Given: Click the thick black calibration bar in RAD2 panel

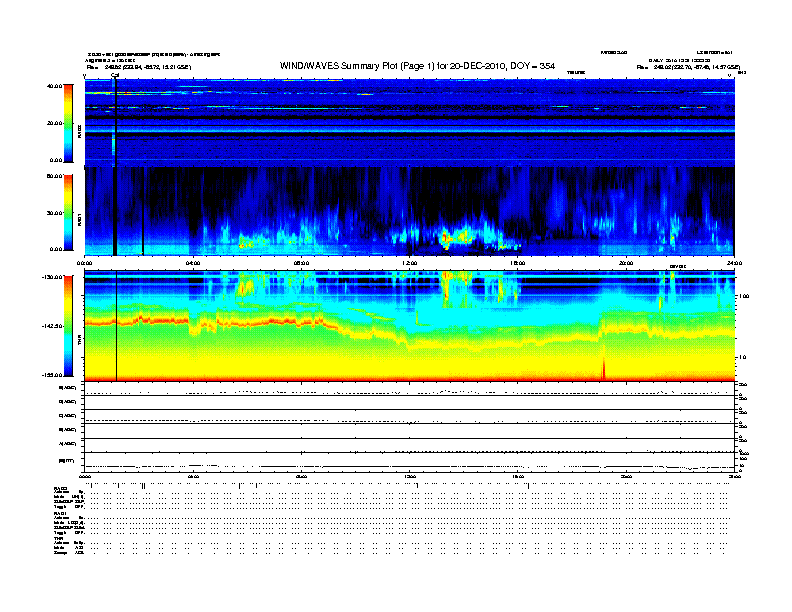Looking at the screenshot, I should [x=115, y=124].
